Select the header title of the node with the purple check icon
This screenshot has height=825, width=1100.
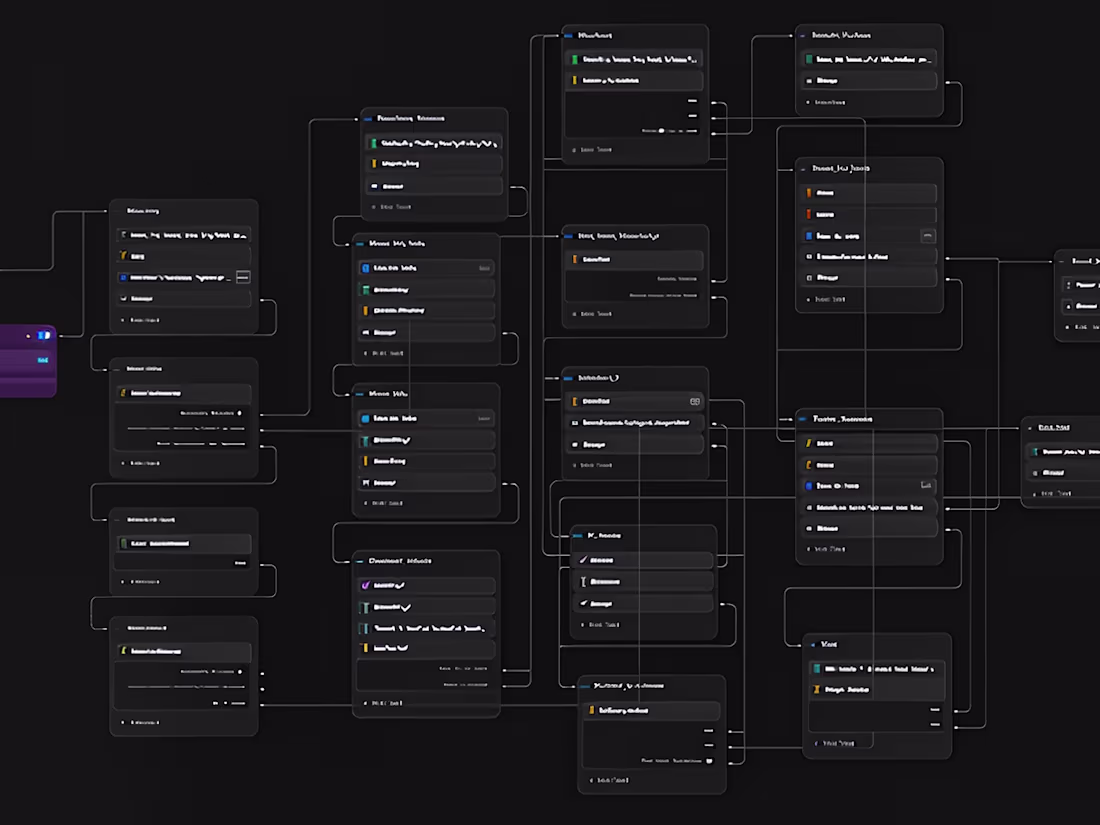pyautogui.click(x=400, y=561)
